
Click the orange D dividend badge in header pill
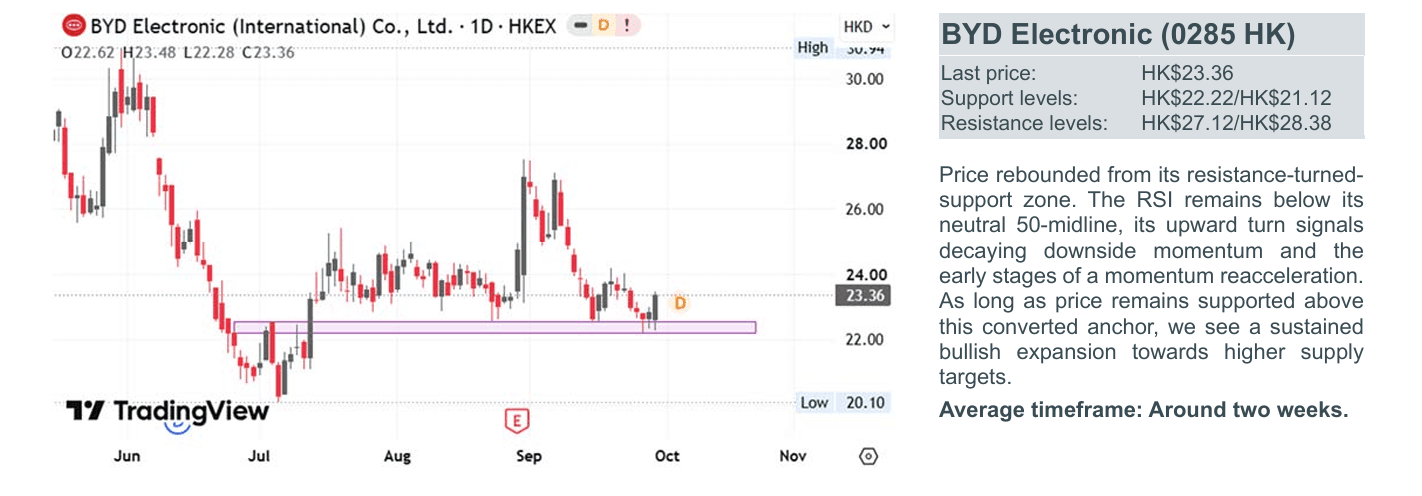pos(603,25)
